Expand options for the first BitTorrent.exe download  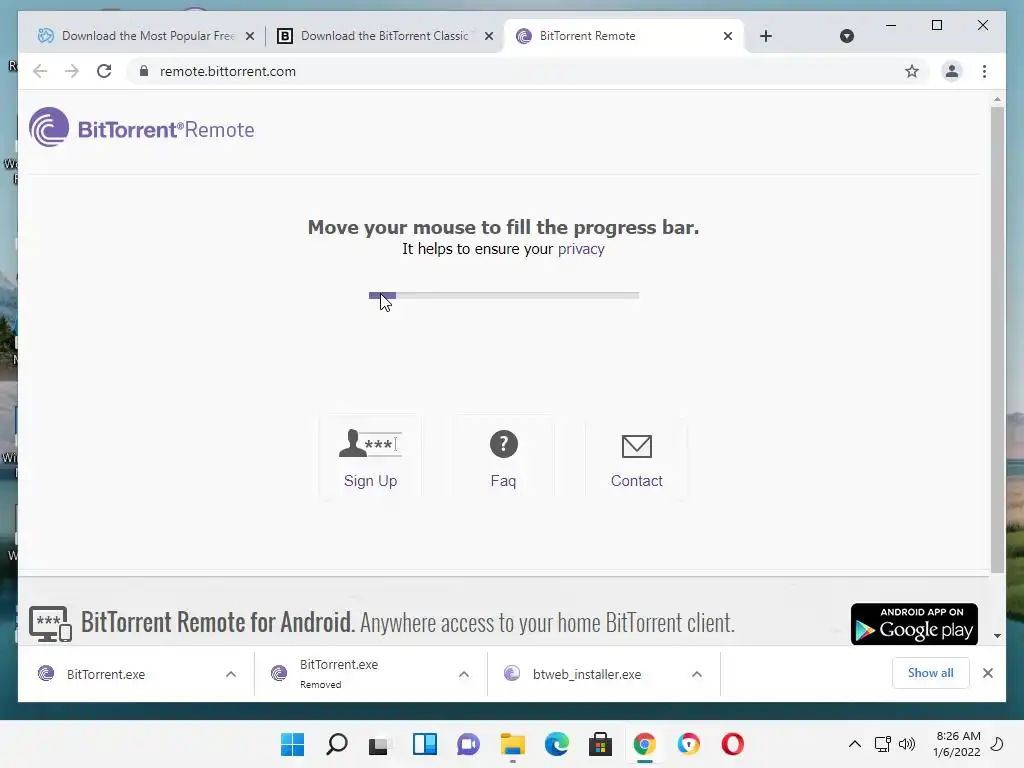[x=231, y=674]
